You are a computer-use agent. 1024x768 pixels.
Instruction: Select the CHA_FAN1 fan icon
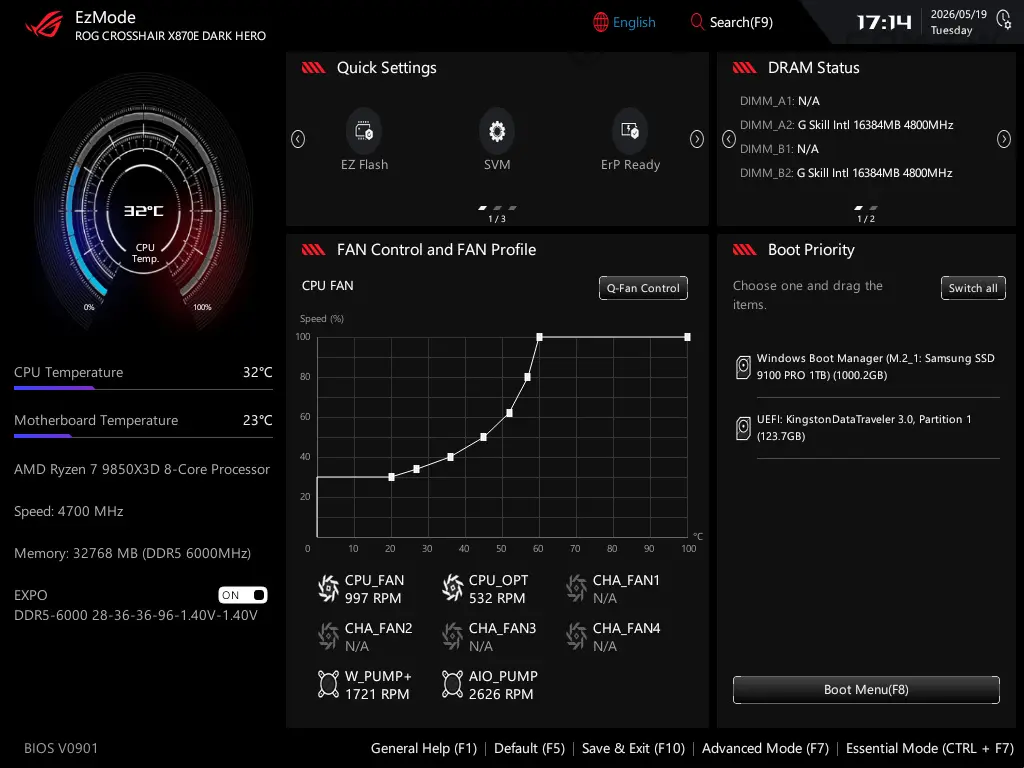pos(577,588)
